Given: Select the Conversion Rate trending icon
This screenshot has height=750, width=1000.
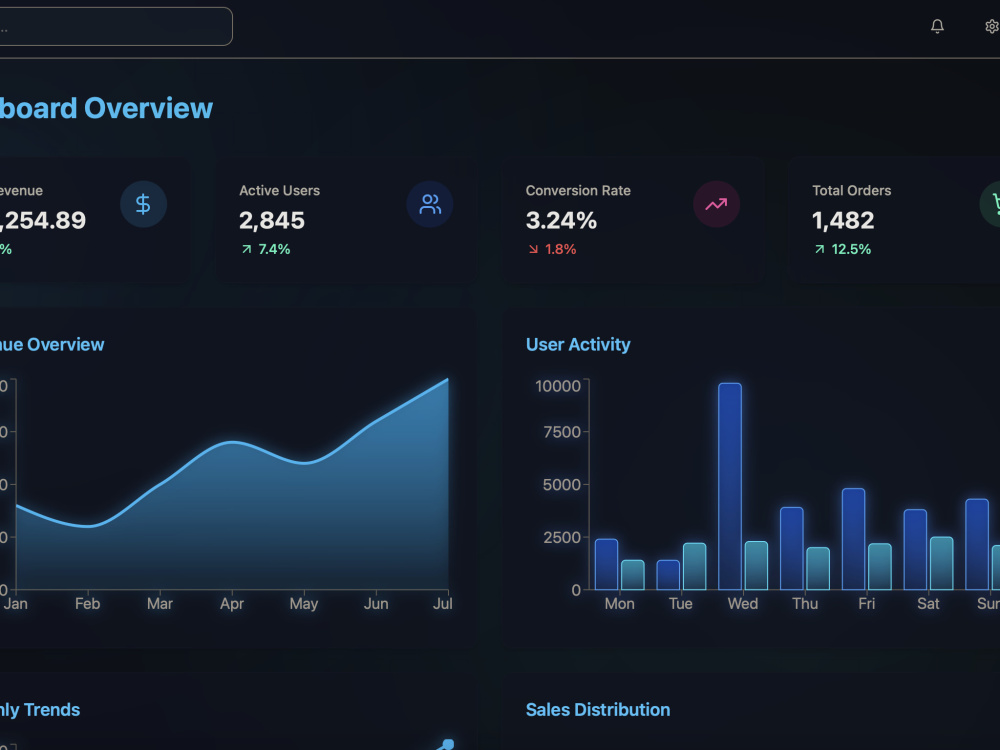Looking at the screenshot, I should (716, 204).
